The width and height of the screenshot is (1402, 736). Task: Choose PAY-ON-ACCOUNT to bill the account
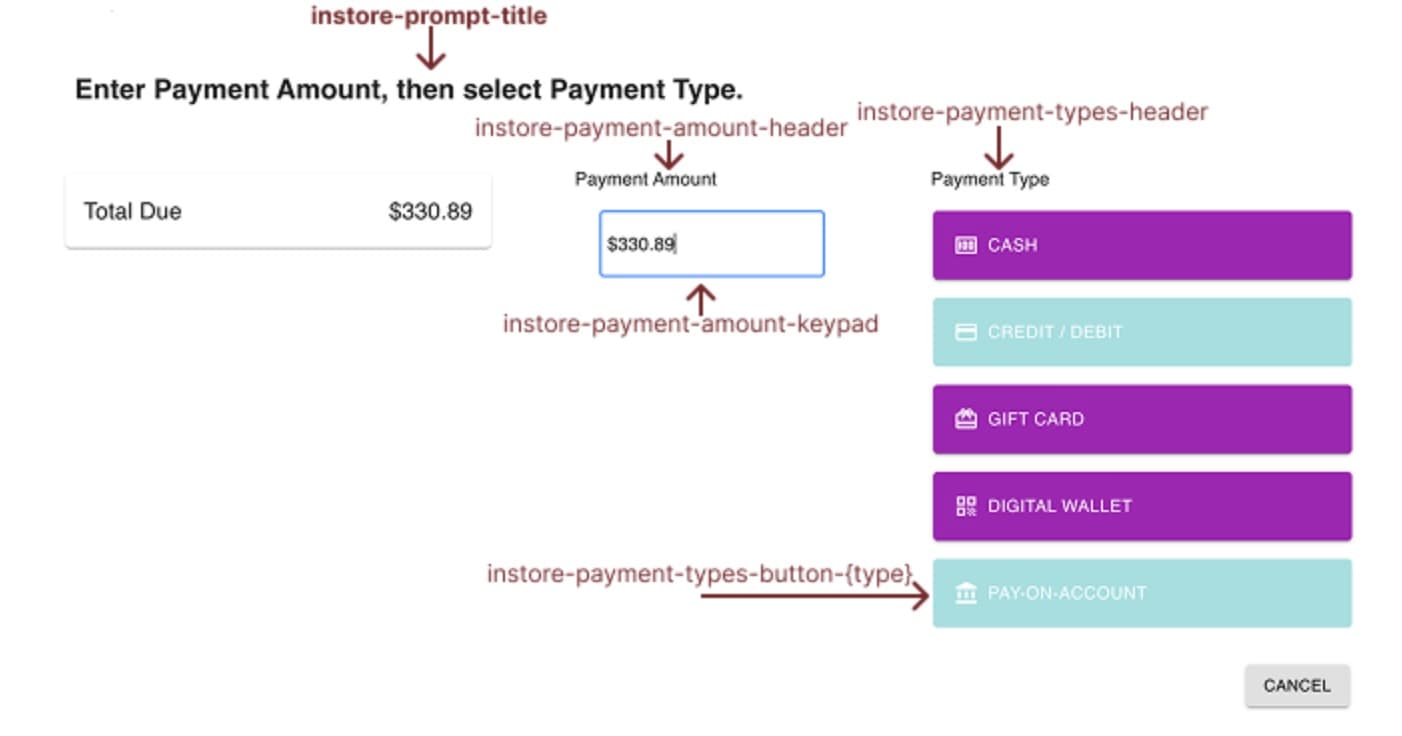click(1140, 593)
